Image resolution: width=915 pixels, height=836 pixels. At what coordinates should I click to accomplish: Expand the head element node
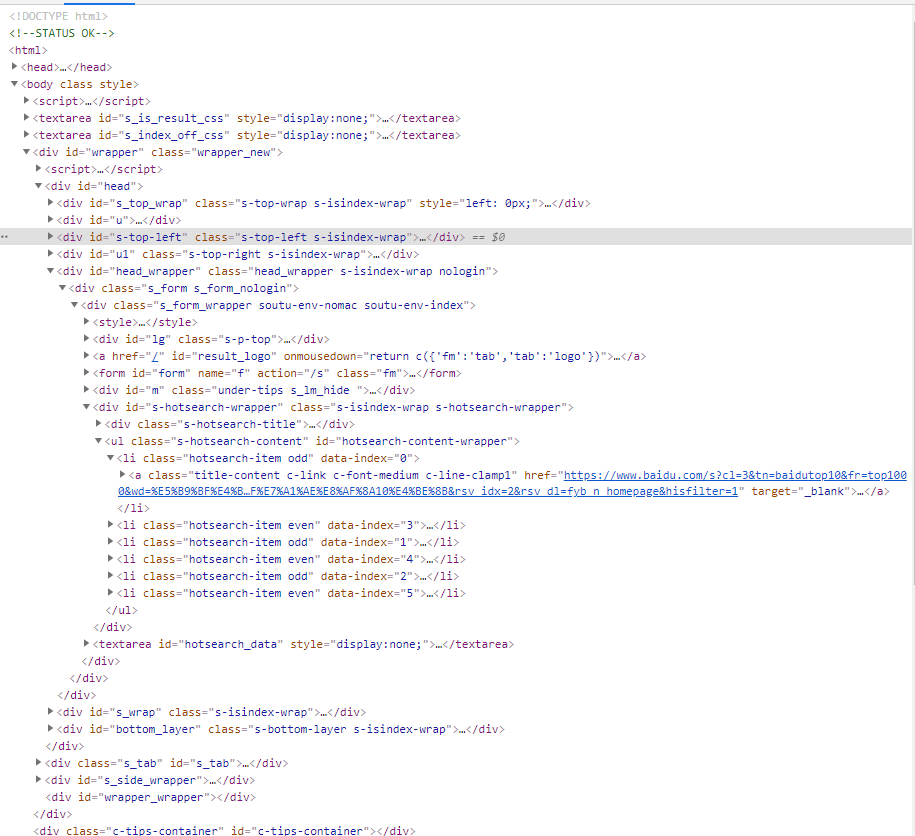15,67
